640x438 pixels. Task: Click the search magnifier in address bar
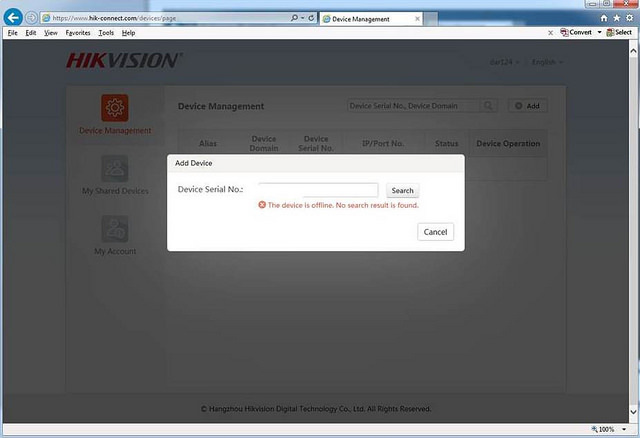coord(294,18)
